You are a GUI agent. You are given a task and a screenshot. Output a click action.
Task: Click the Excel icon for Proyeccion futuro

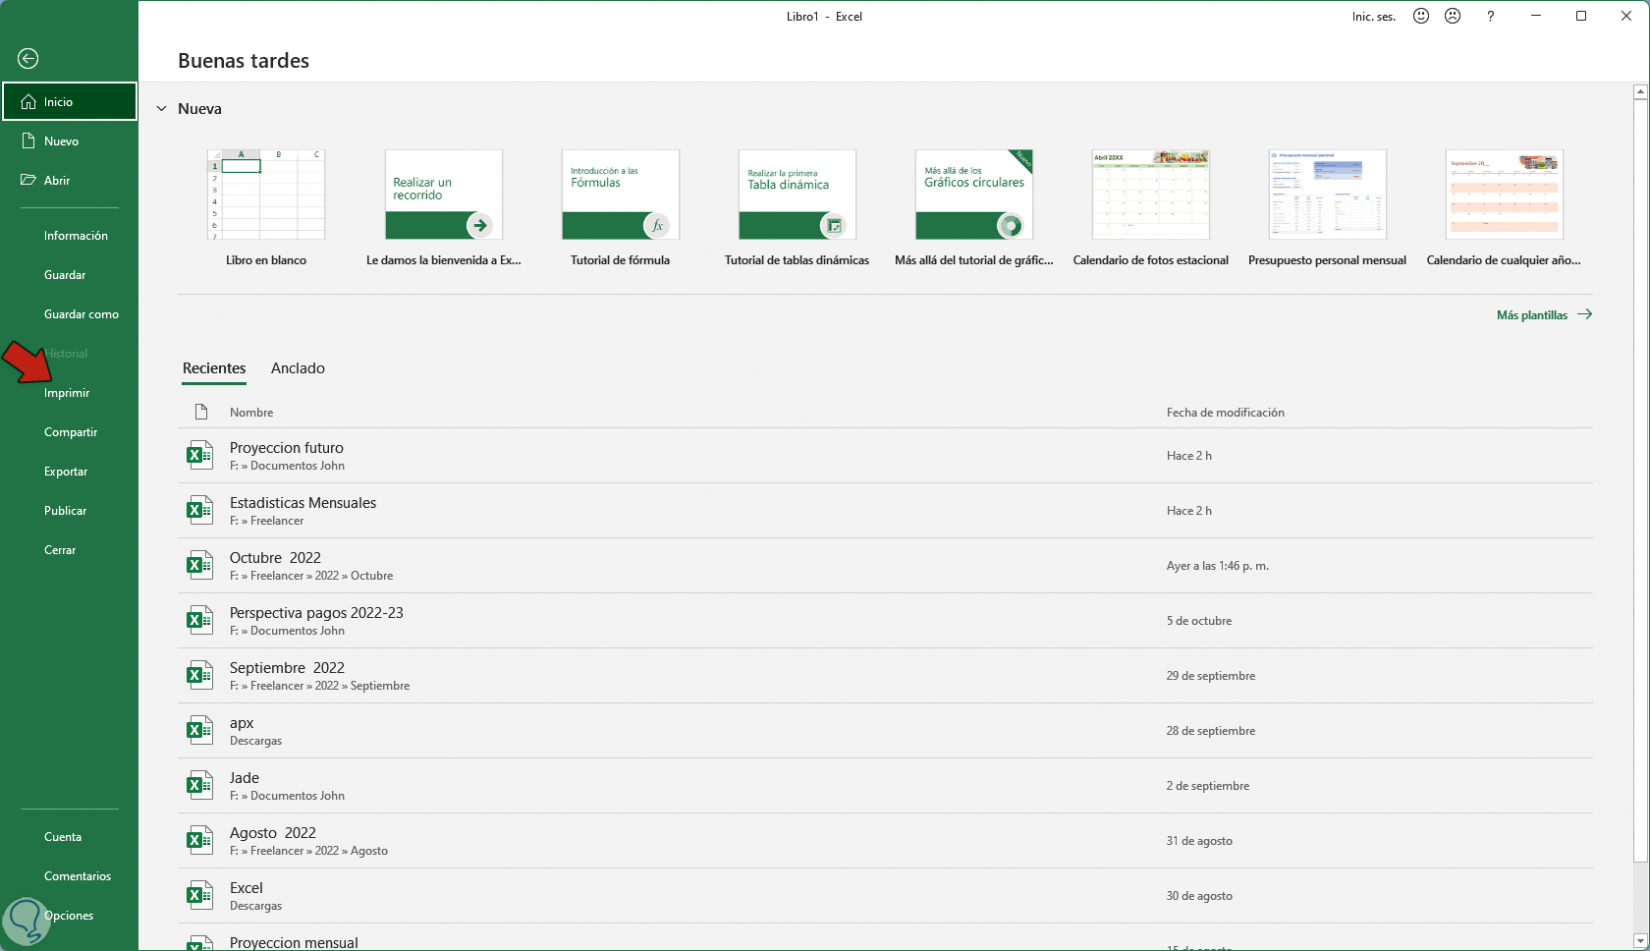(200, 455)
